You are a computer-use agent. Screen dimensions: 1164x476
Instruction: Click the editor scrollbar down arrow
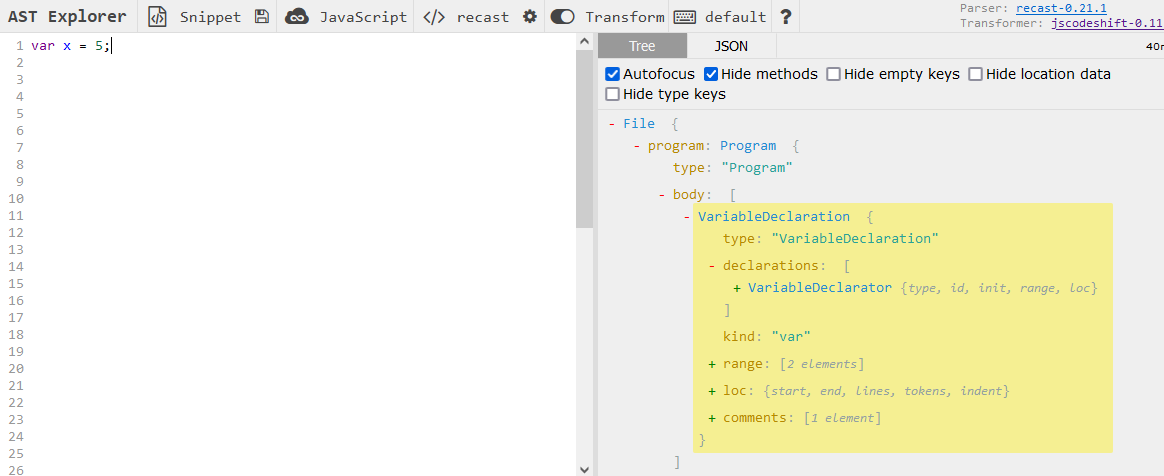584,469
